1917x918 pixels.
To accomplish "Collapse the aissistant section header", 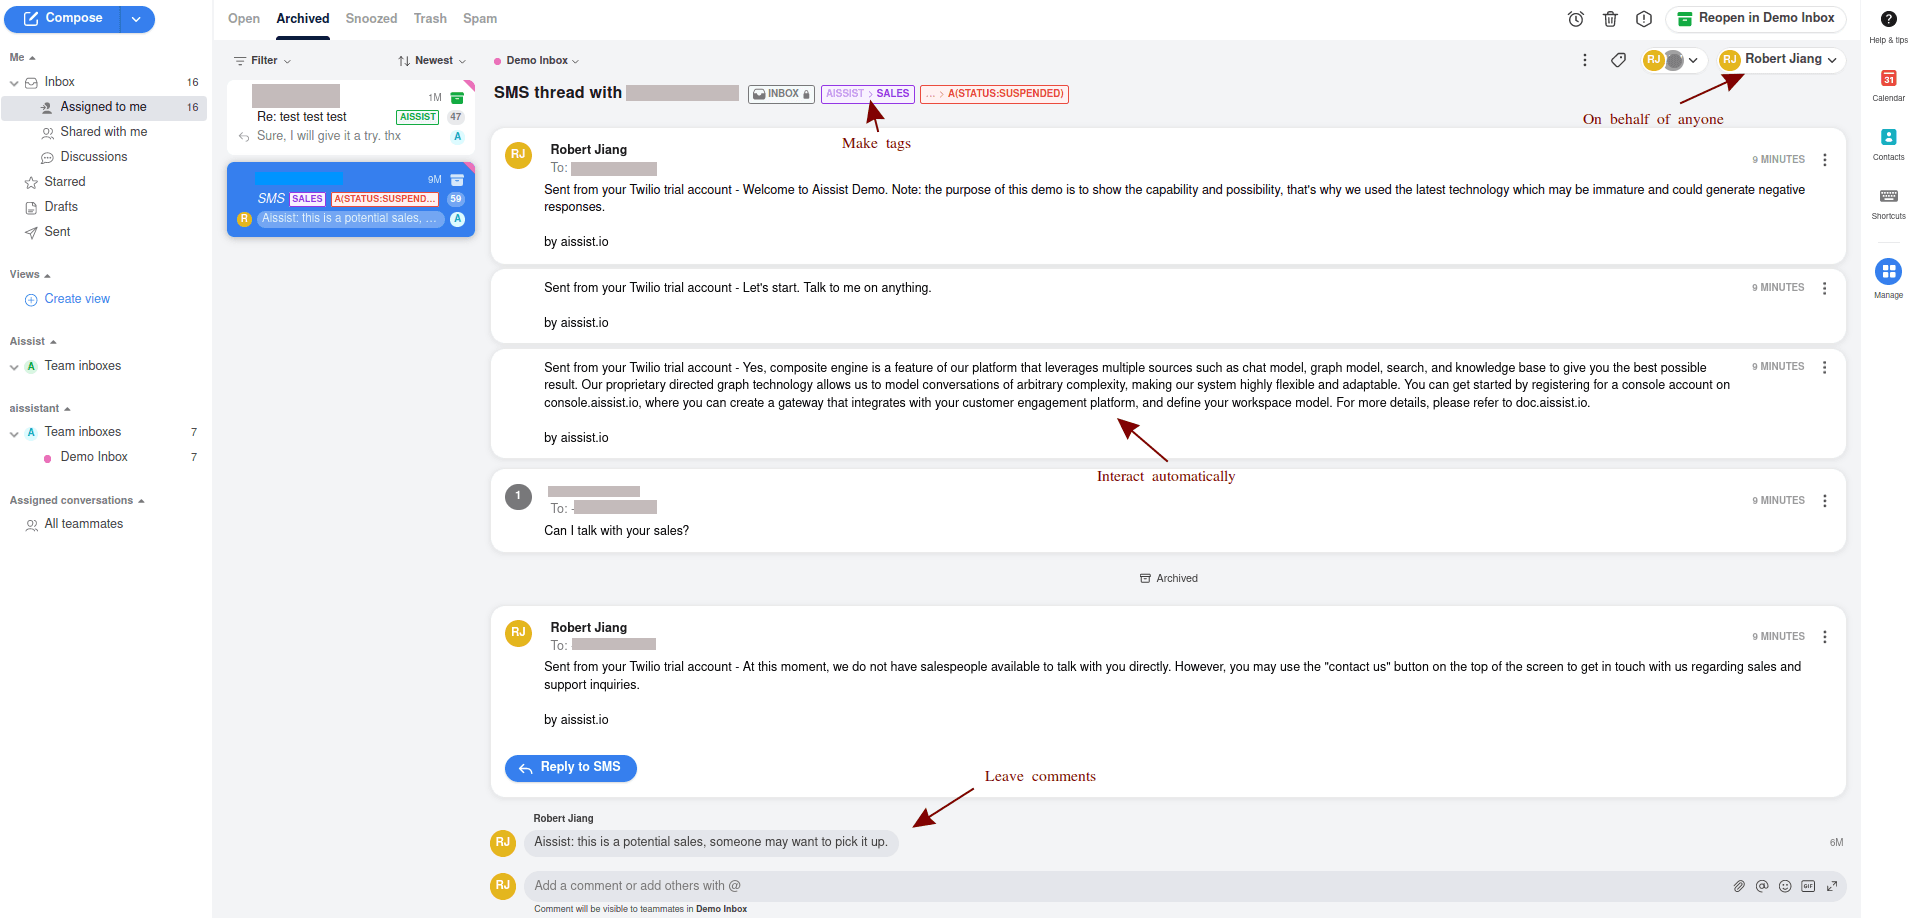I will coord(40,409).
